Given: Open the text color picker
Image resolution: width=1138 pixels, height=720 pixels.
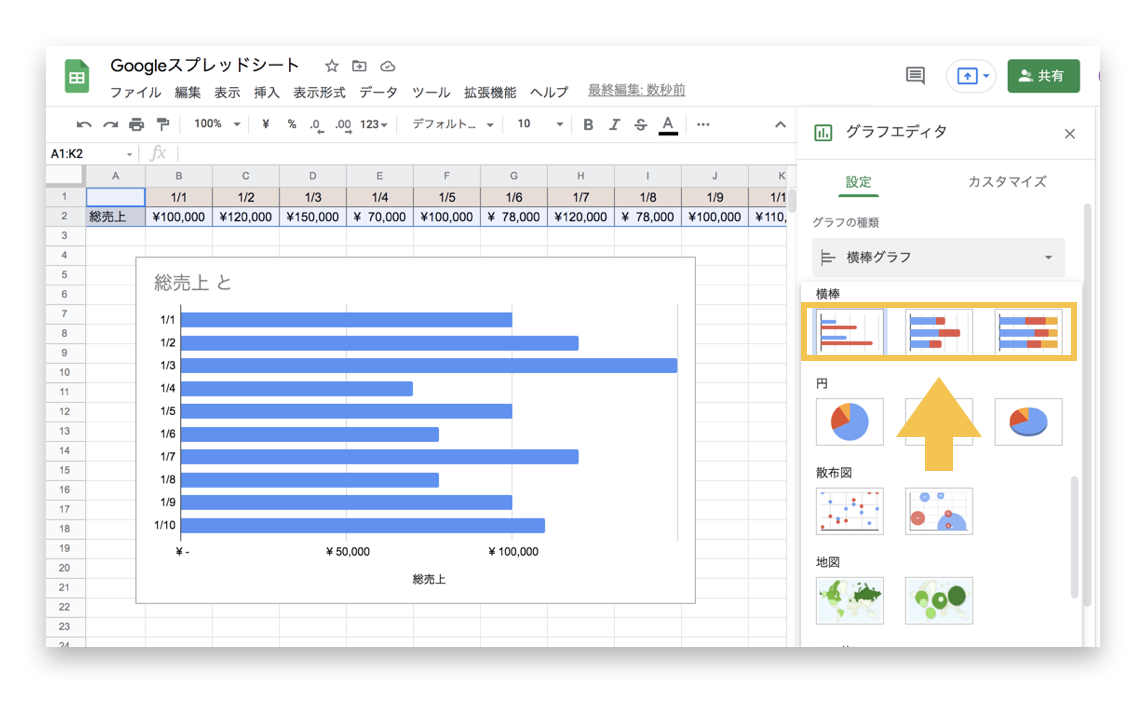Looking at the screenshot, I should (x=668, y=124).
